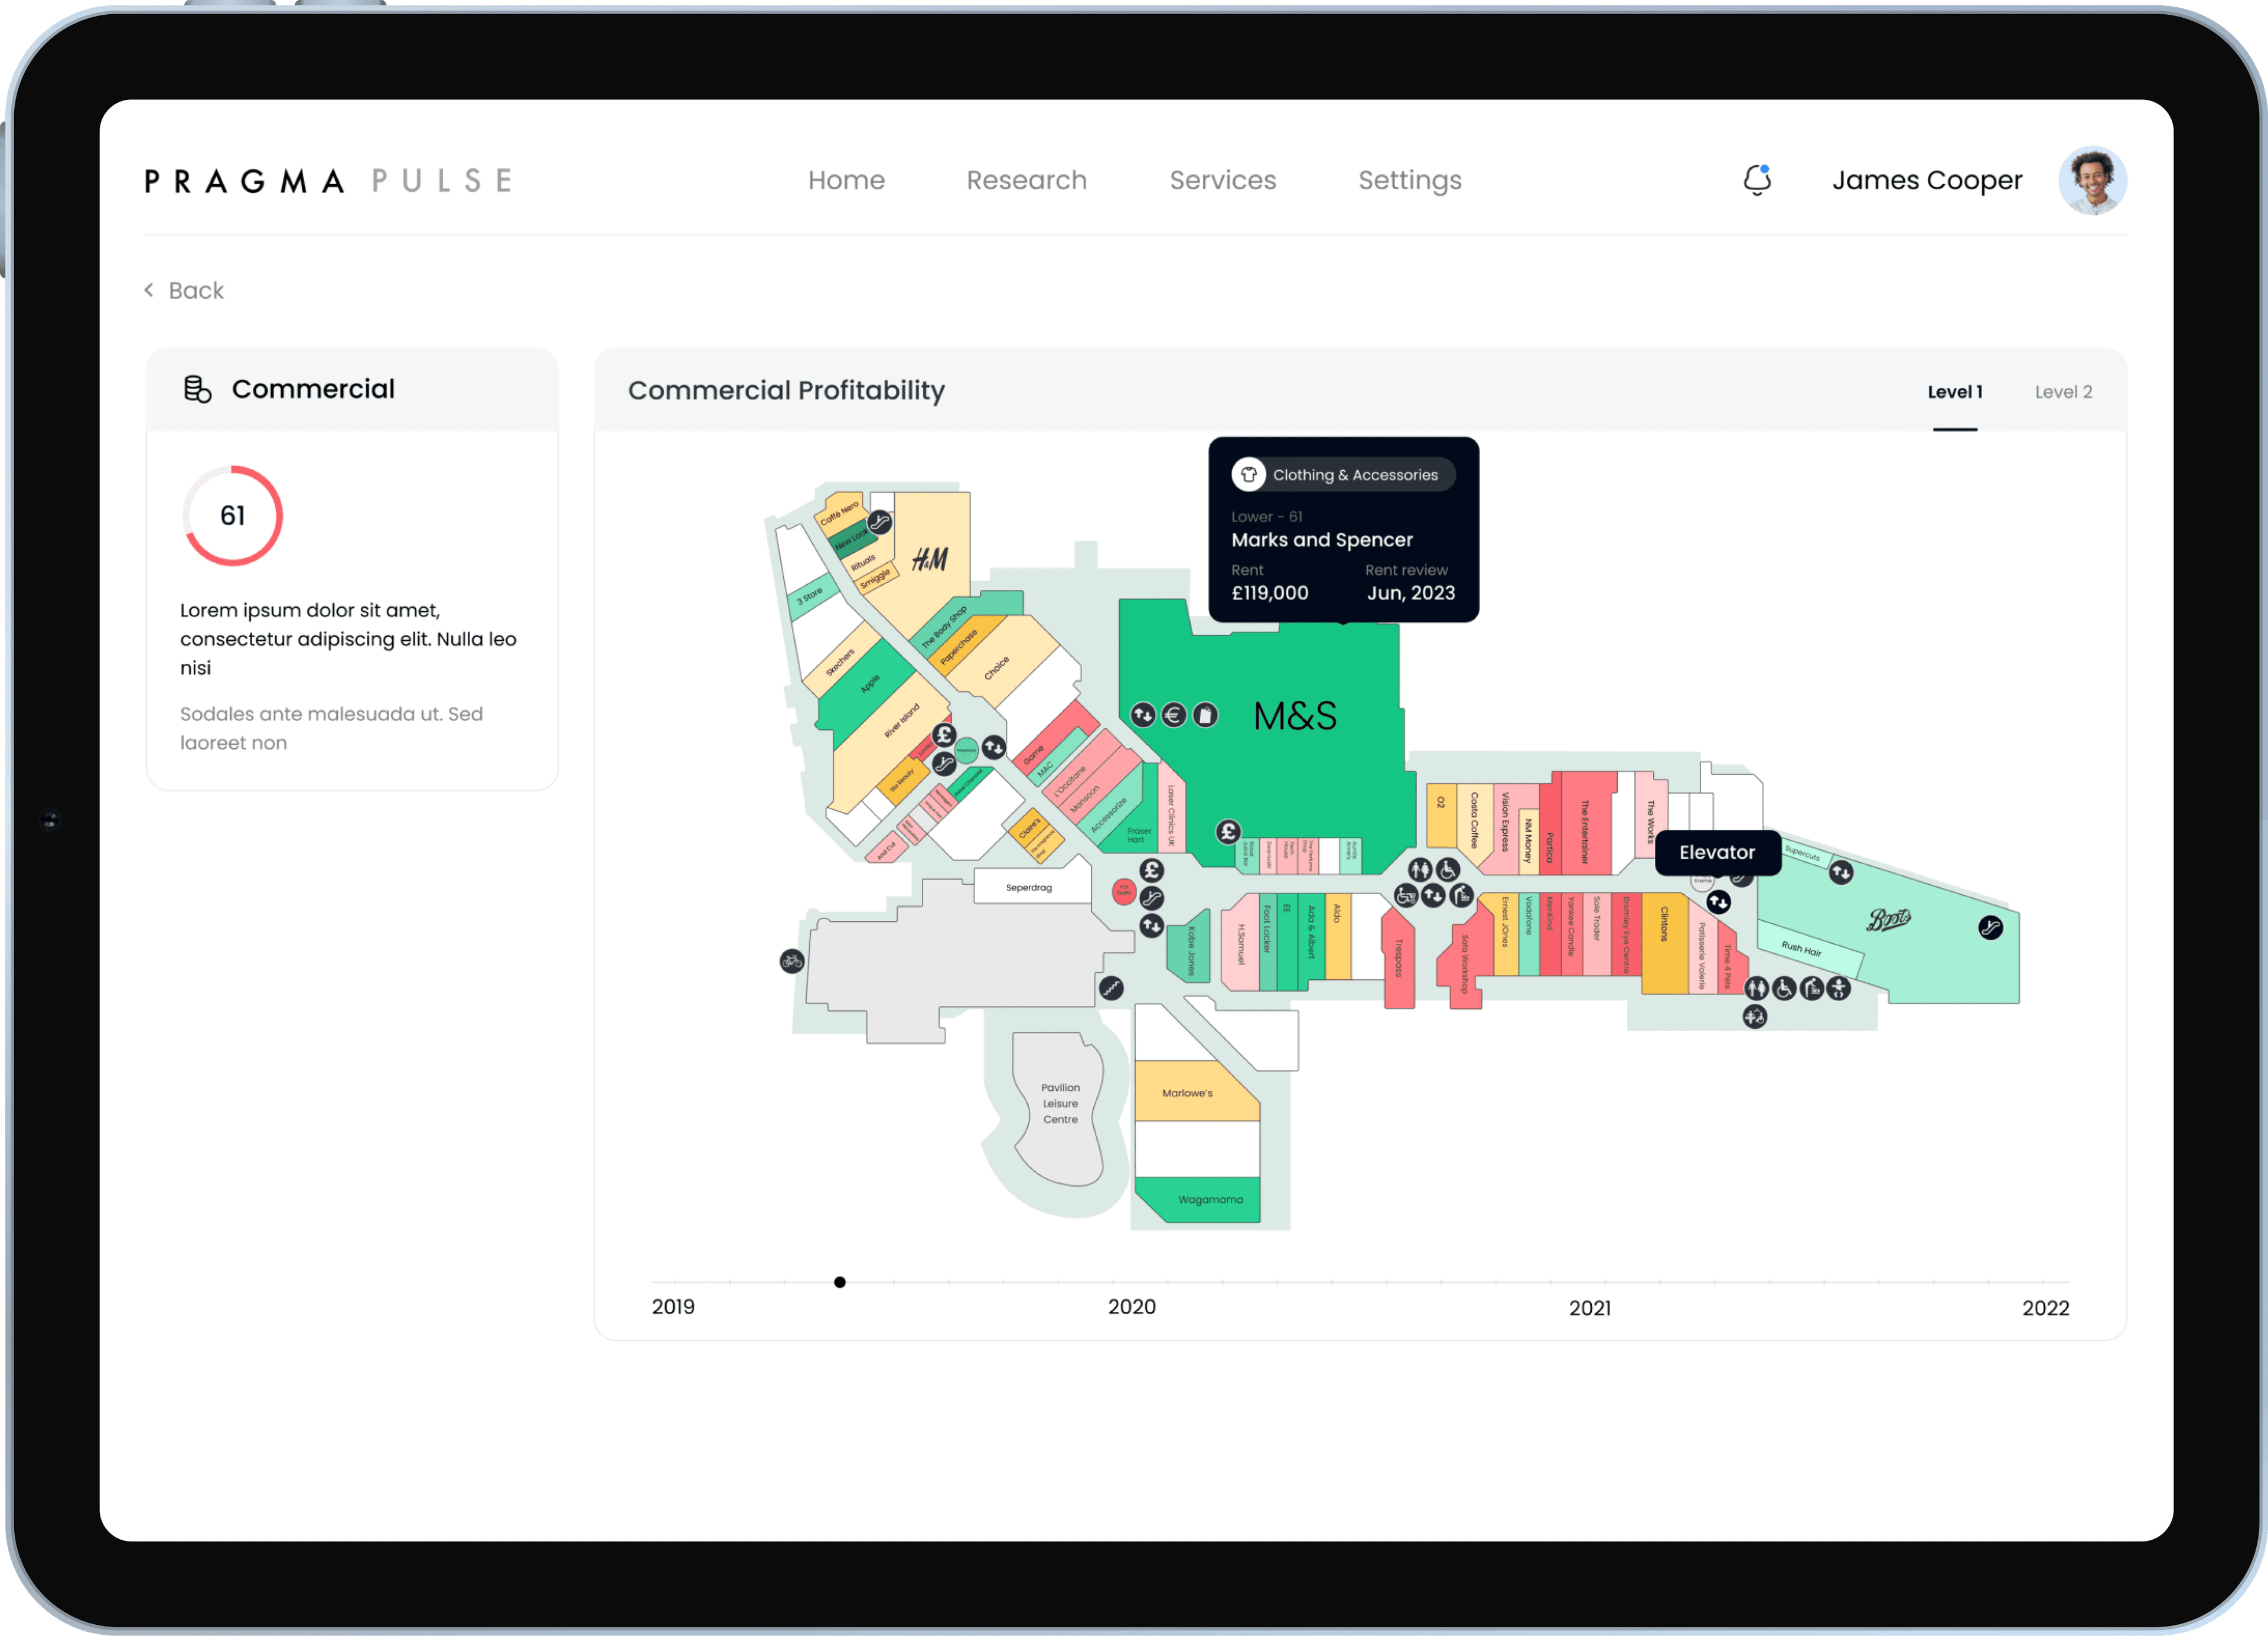Select the elevator icon beside Kobe Jones

click(x=1152, y=926)
